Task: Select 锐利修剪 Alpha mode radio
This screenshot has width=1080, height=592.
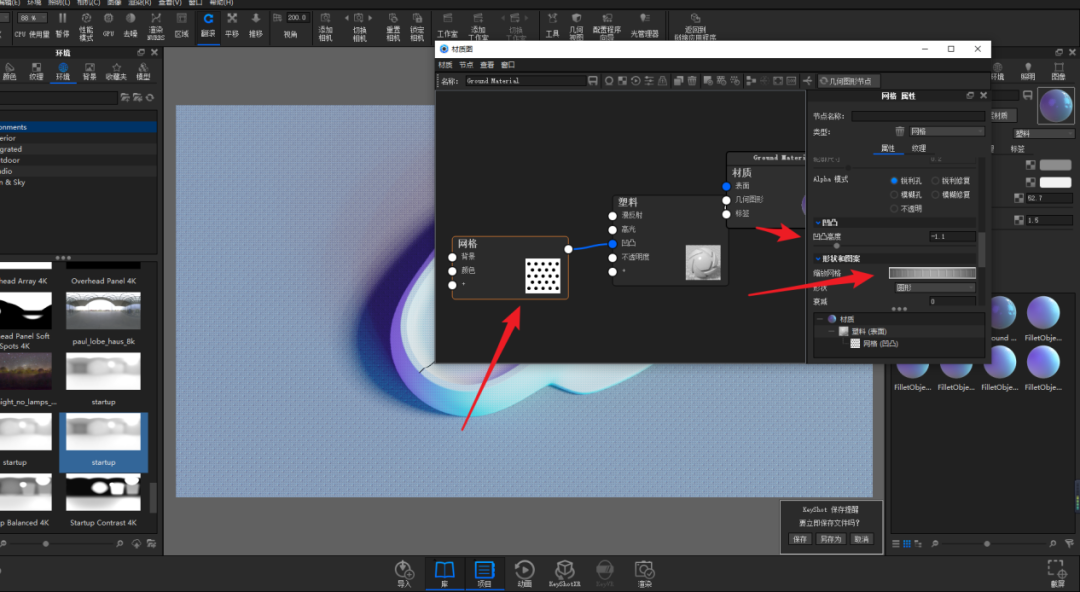Action: pyautogui.click(x=935, y=181)
